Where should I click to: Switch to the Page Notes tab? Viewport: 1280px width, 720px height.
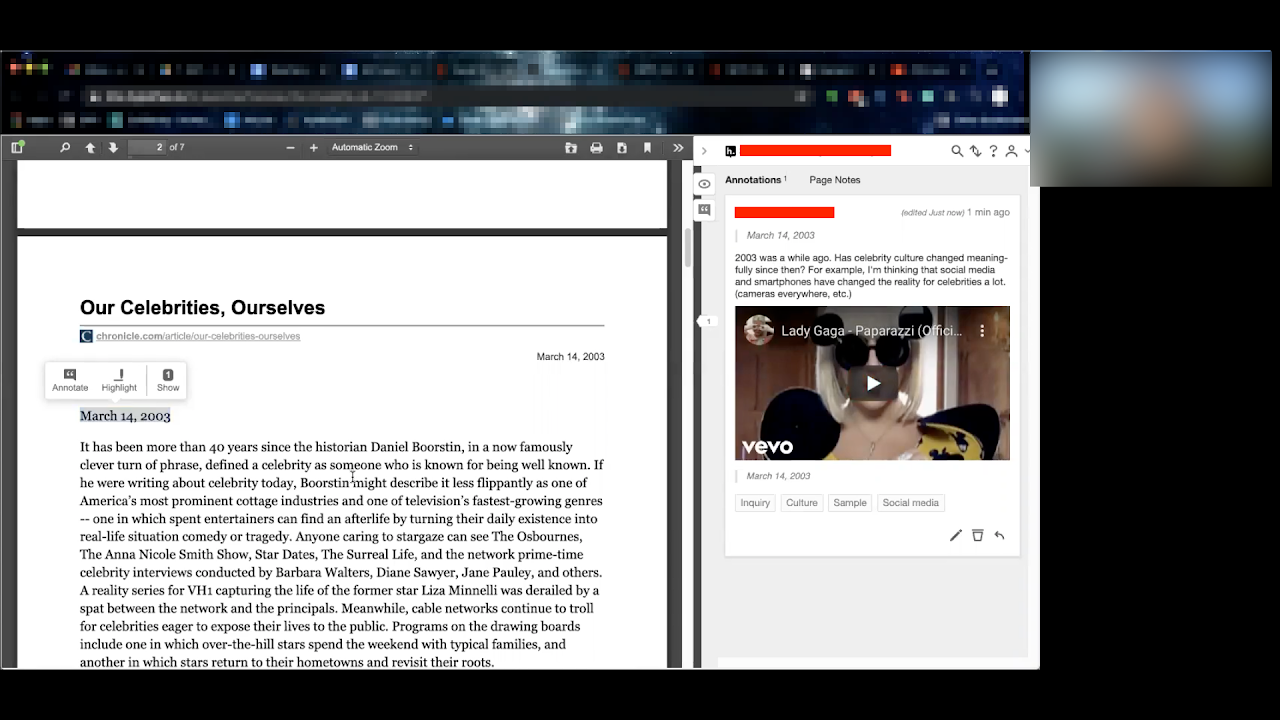[835, 180]
